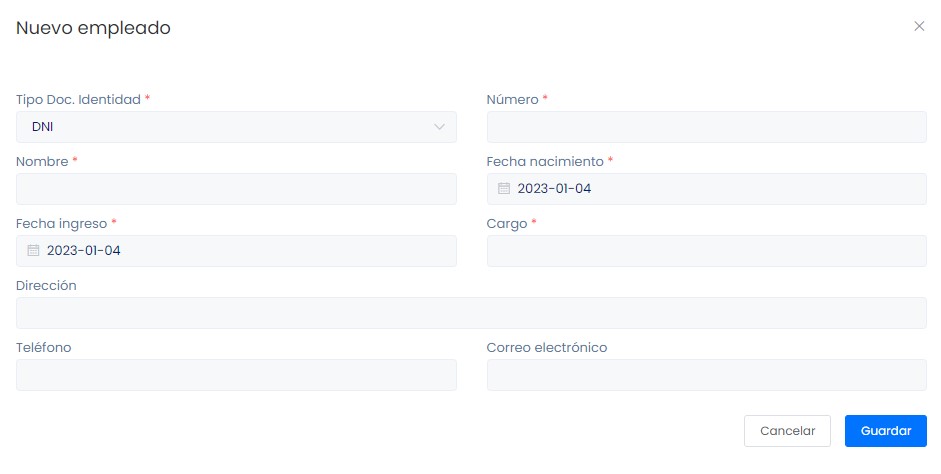This screenshot has height=474, width=941.
Task: Click the Nombre field label
Action: (42, 162)
